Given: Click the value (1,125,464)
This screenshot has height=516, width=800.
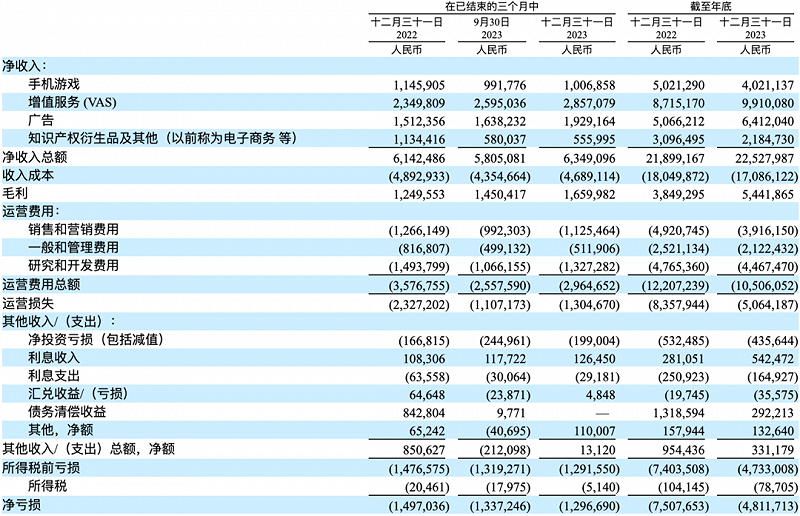Looking at the screenshot, I should (589, 231).
